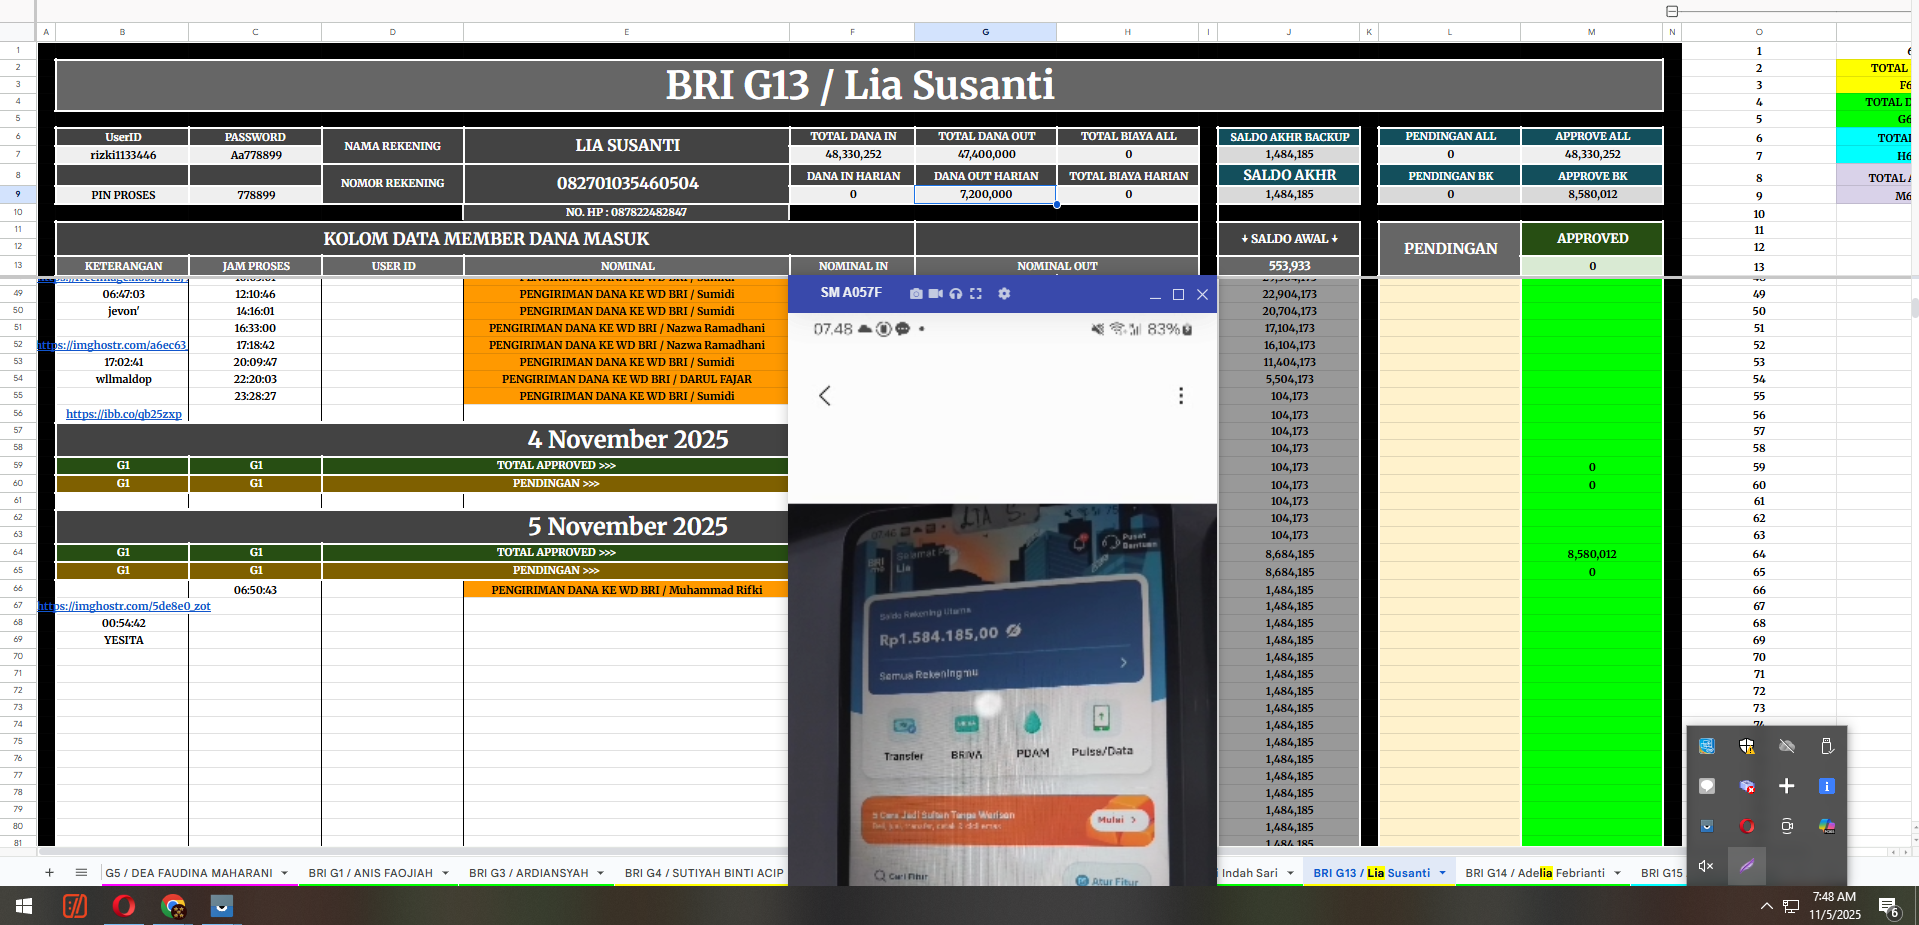The width and height of the screenshot is (1919, 925).
Task: Open Windows Security shield icon in tray
Action: (1747, 746)
